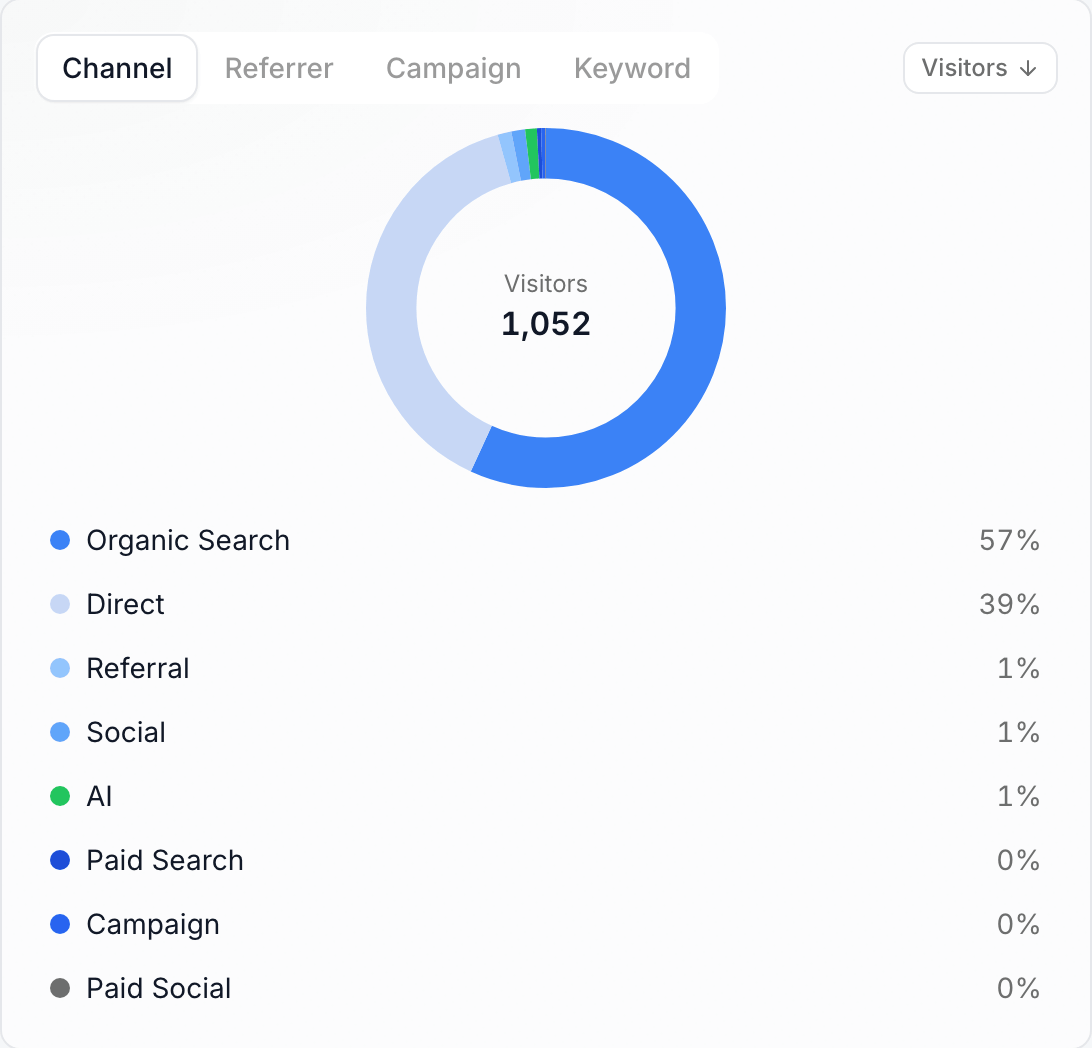Click the green AI donut segment

(533, 154)
